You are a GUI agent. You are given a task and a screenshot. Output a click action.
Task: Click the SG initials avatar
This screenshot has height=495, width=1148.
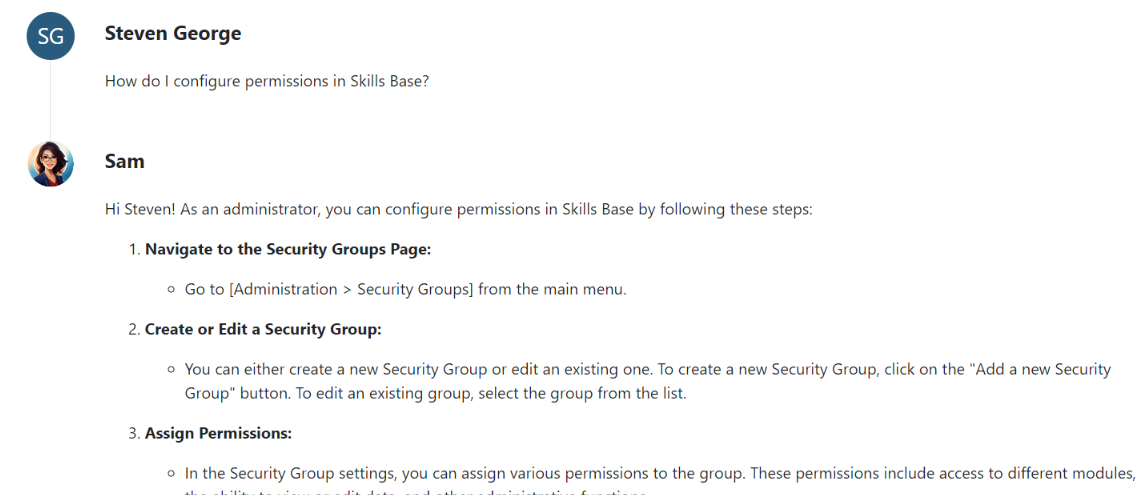(50, 37)
